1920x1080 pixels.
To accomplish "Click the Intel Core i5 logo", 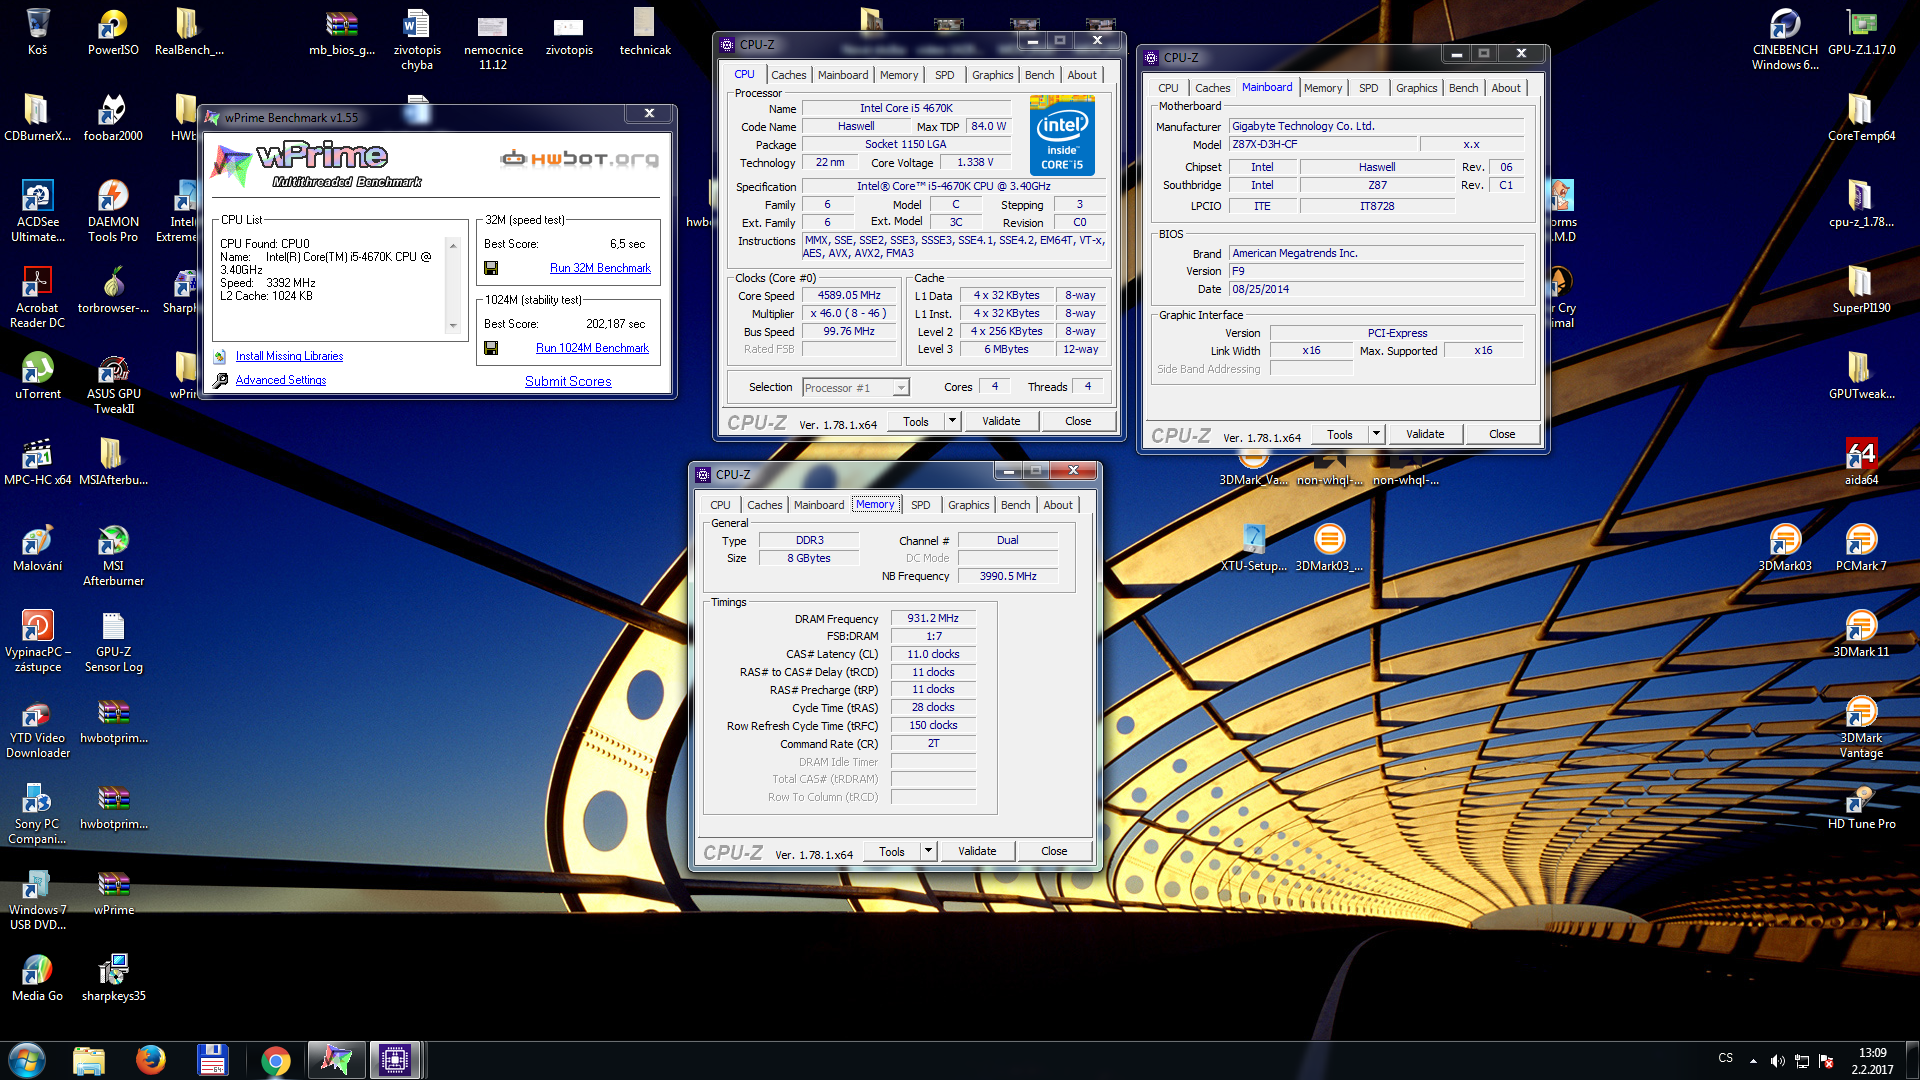I will point(1062,136).
